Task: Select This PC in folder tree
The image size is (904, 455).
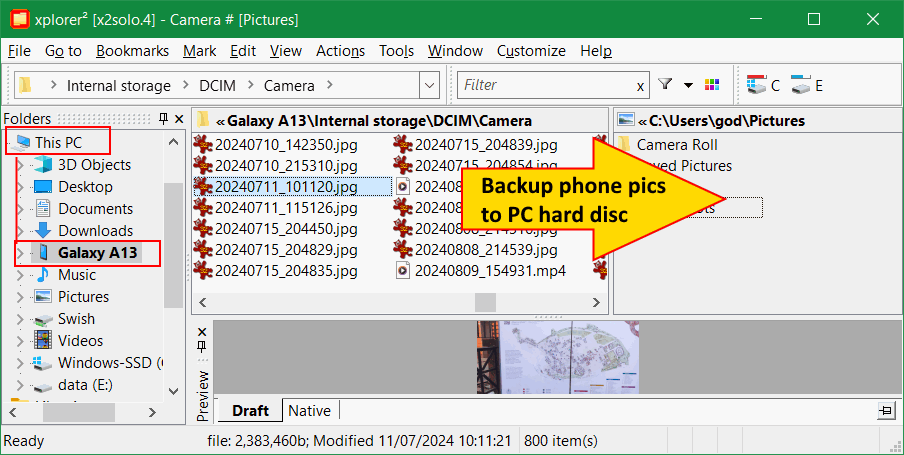Action: tap(58, 142)
